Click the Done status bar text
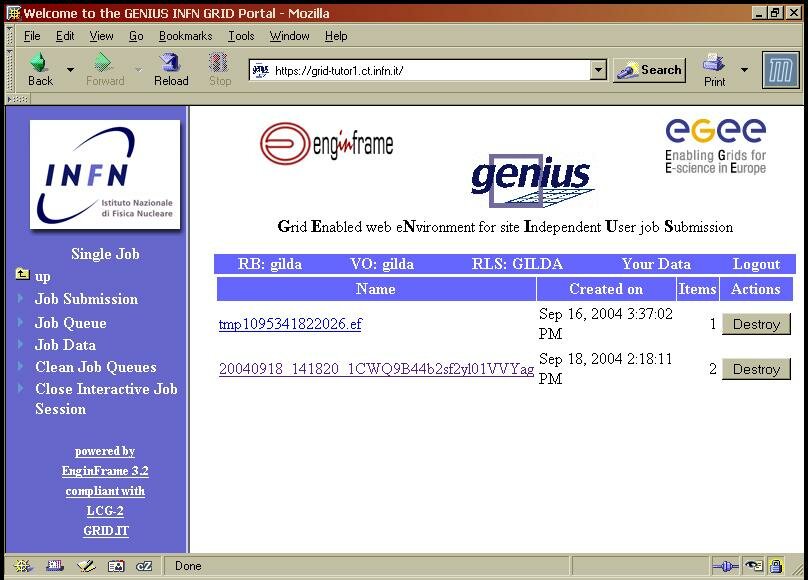Image resolution: width=808 pixels, height=580 pixels. (188, 566)
